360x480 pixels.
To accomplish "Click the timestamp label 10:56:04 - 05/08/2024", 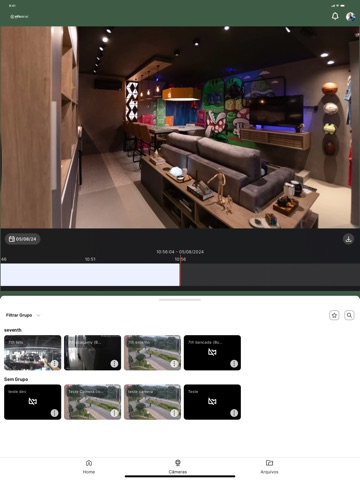I will [180, 252].
